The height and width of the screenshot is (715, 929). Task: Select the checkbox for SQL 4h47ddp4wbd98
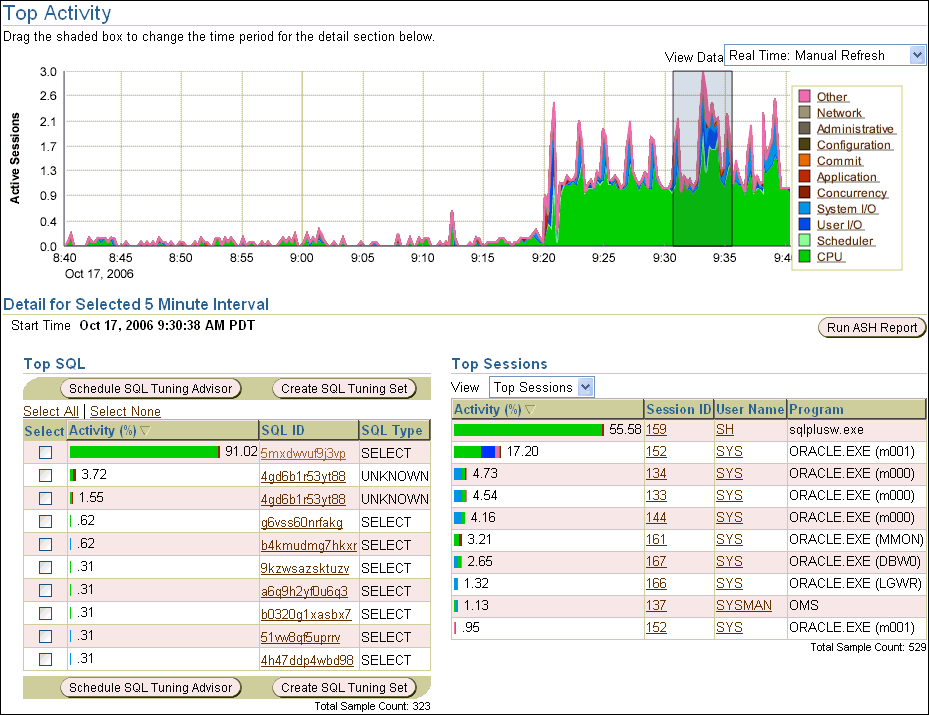point(45,660)
